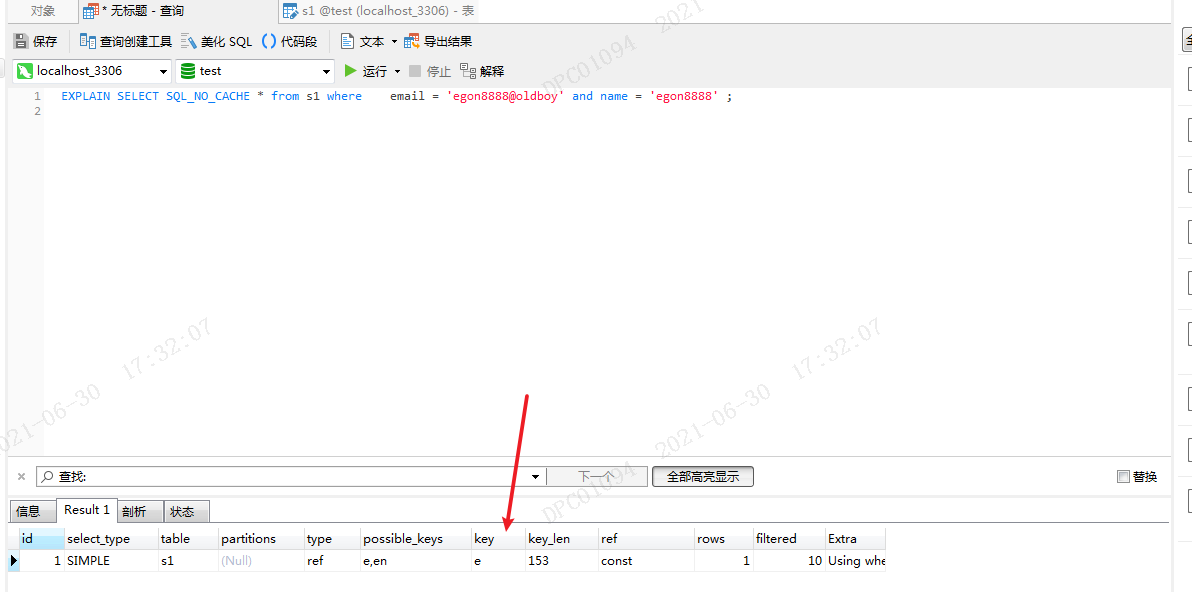Select the 'Using whe' Extra cell

click(x=855, y=561)
